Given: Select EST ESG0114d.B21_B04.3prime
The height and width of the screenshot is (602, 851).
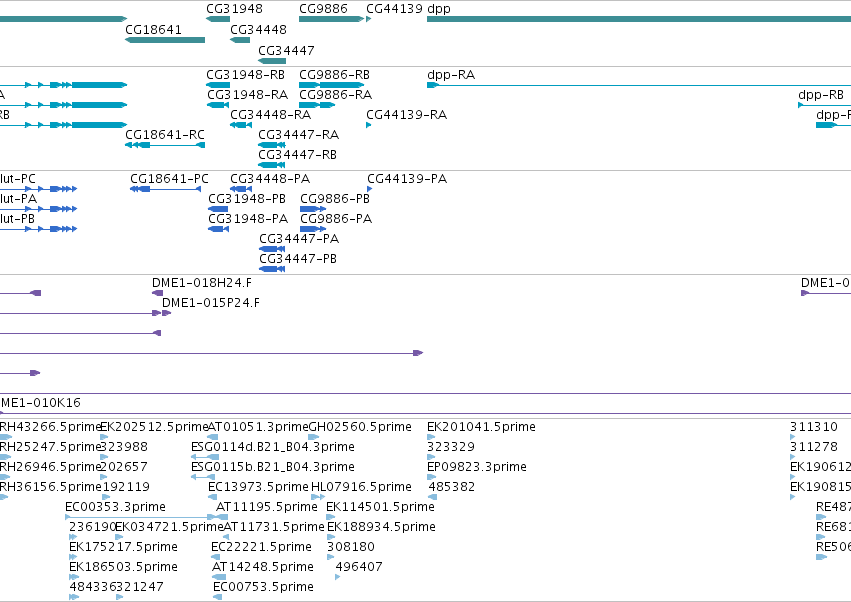Looking at the screenshot, I should click(x=273, y=447).
